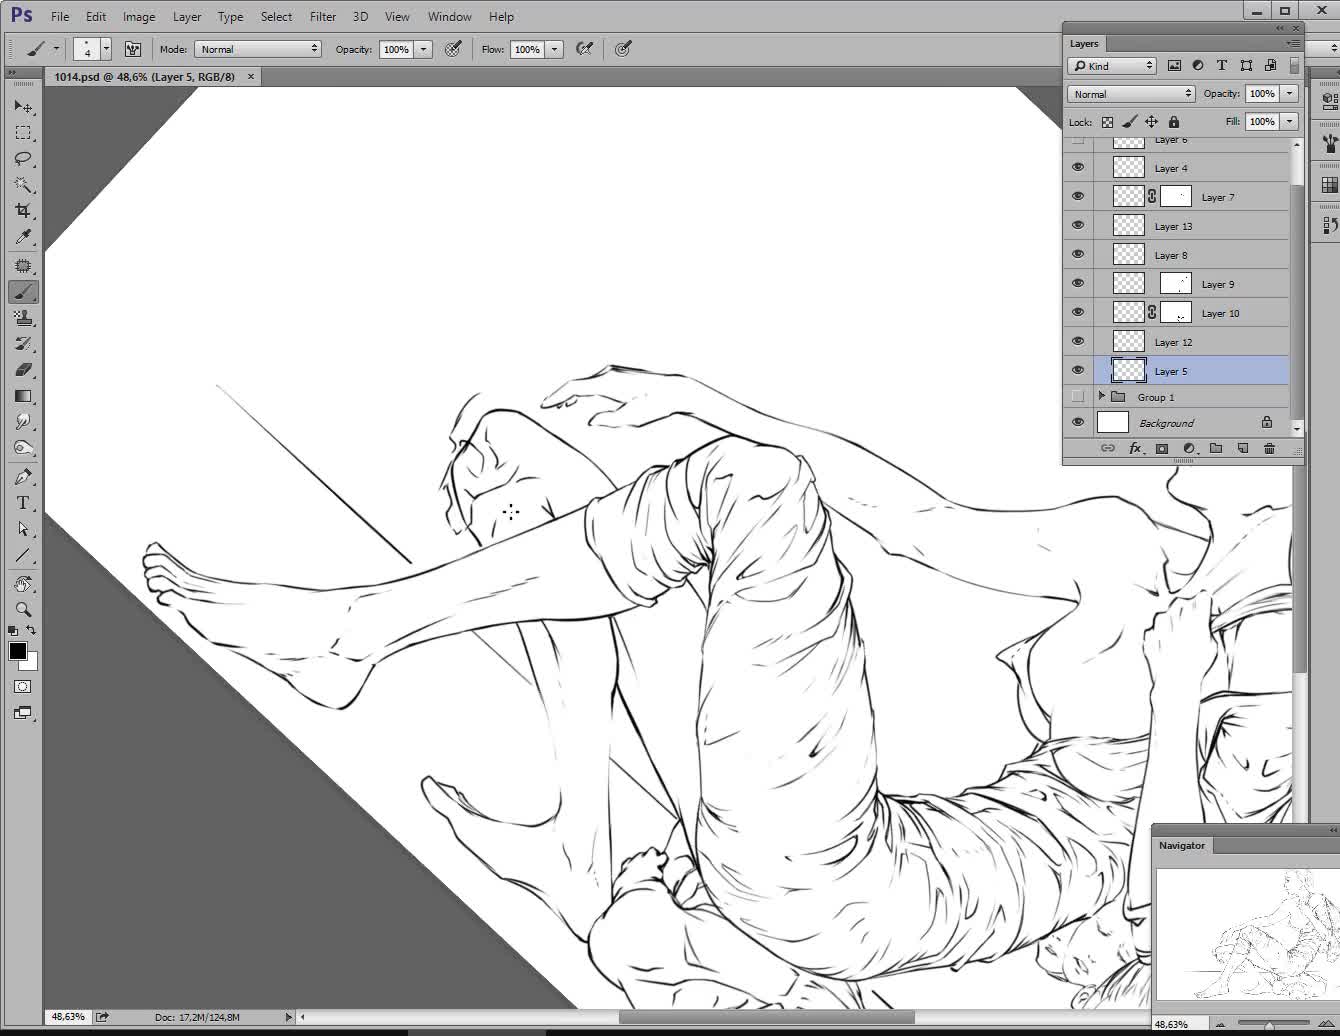Select the Zoom tool
Screen dimensions: 1340x1036
click(x=23, y=609)
